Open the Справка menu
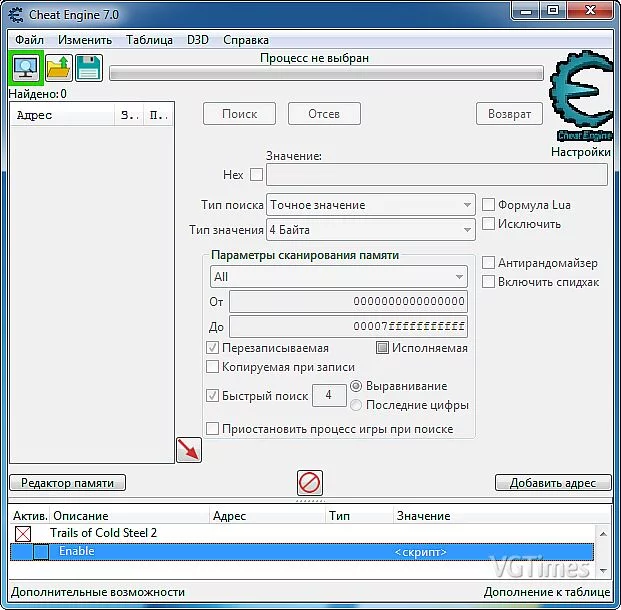This screenshot has width=621, height=610. (246, 40)
